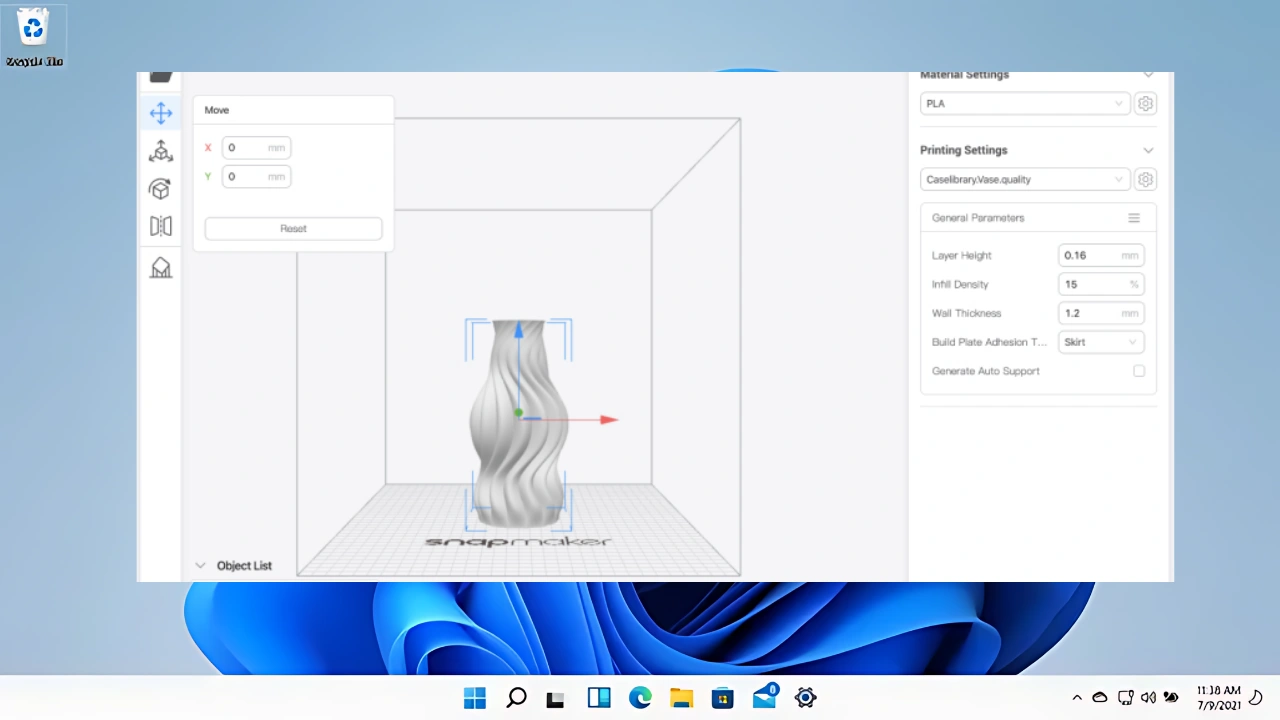Open Widgets from the taskbar

599,697
